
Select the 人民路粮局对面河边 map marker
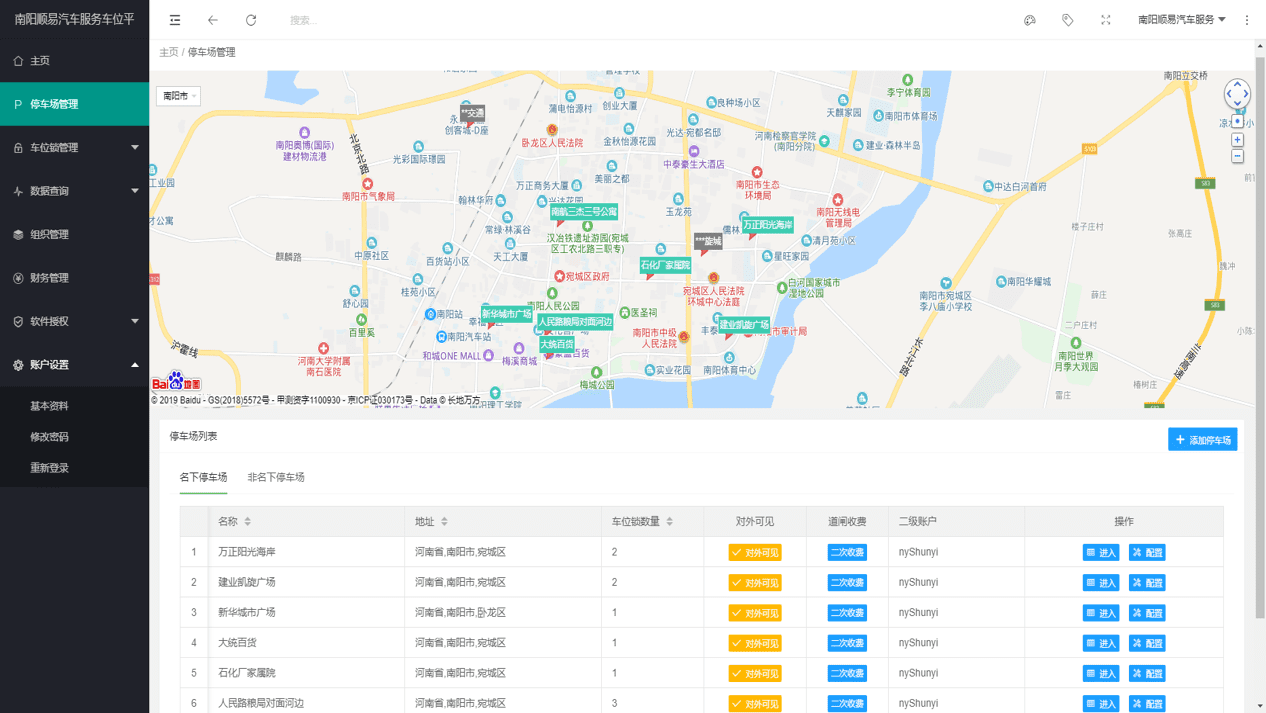[x=575, y=322]
